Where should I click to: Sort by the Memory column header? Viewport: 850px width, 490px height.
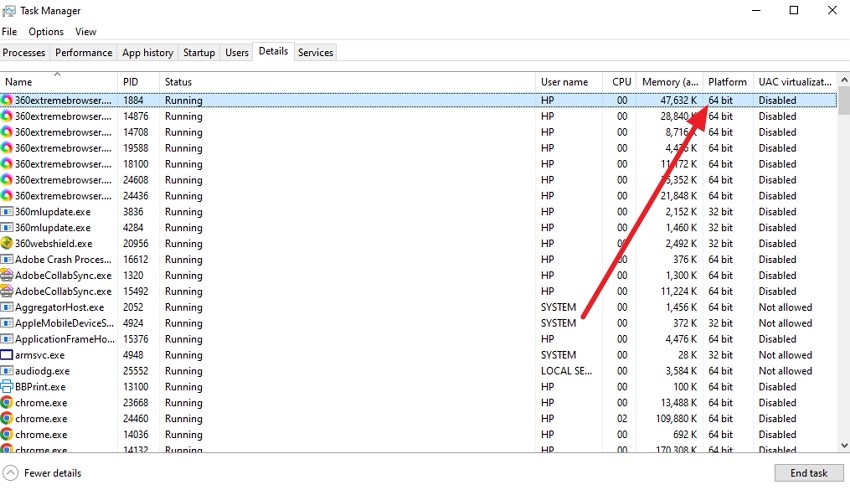pyautogui.click(x=669, y=82)
